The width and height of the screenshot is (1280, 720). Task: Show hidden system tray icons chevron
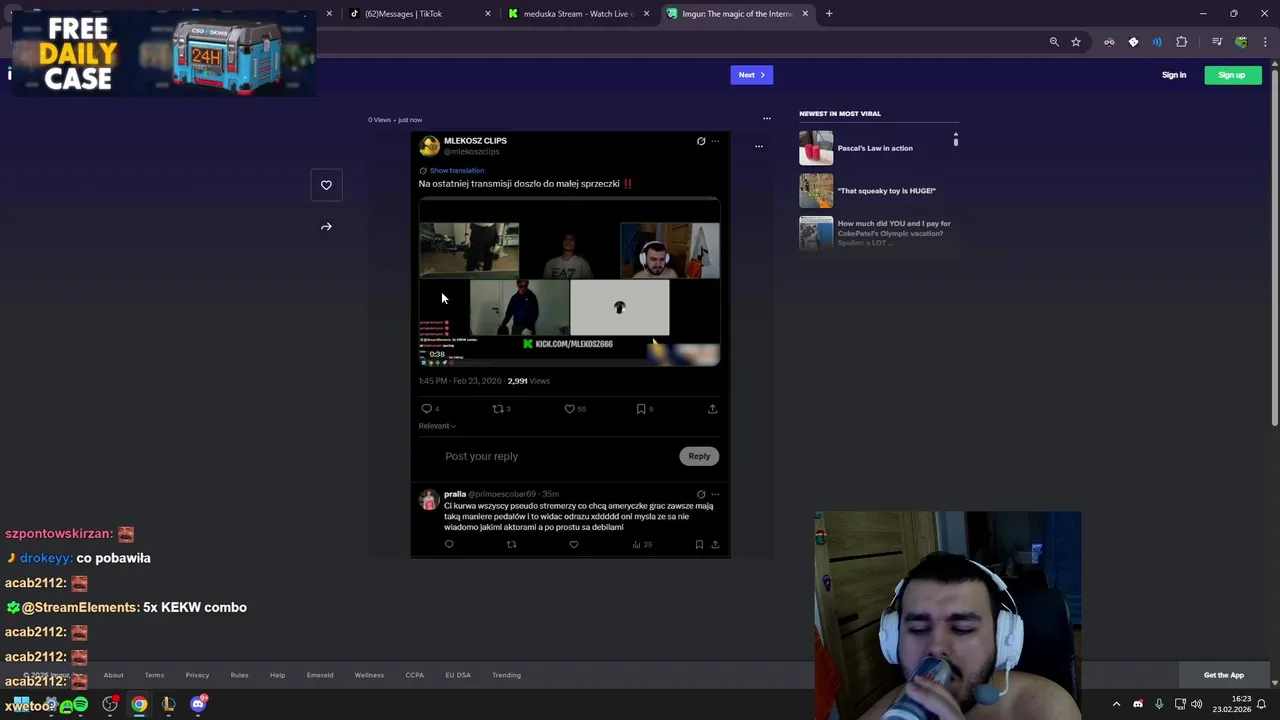1117,704
